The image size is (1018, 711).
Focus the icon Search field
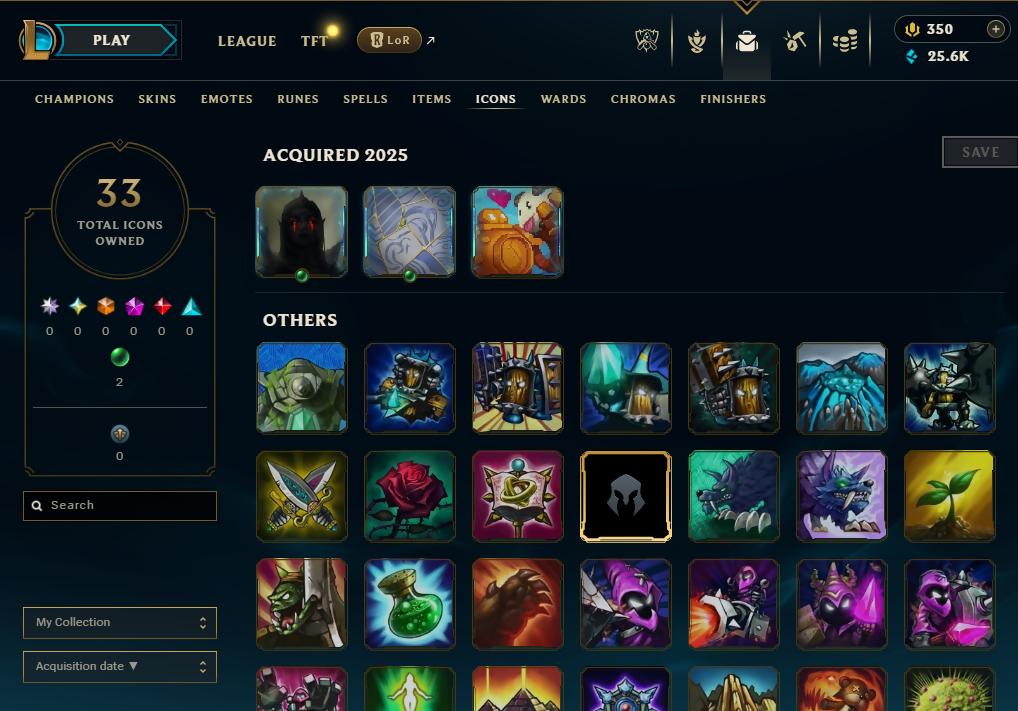click(120, 506)
